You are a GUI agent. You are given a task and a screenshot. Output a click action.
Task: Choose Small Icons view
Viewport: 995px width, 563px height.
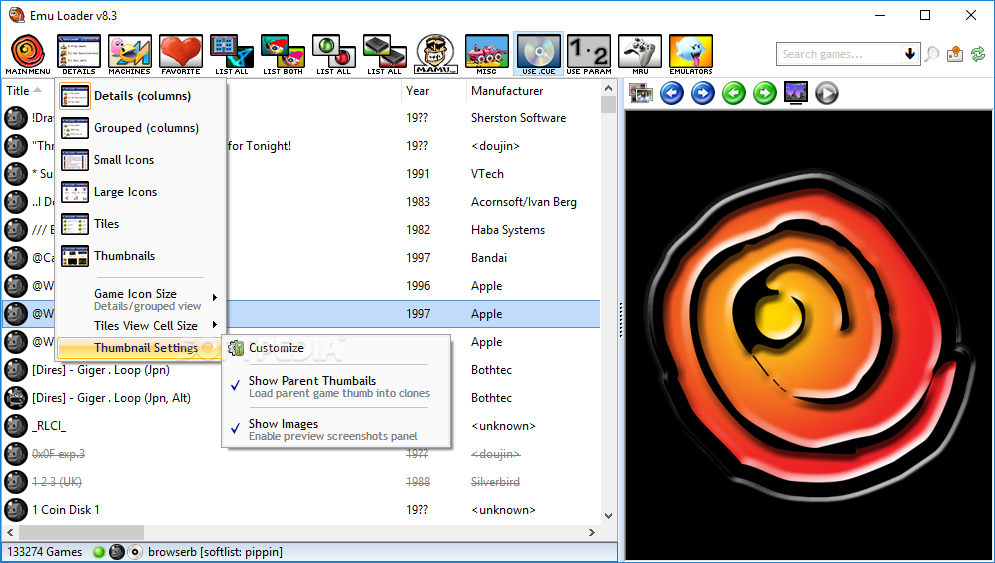[142, 160]
